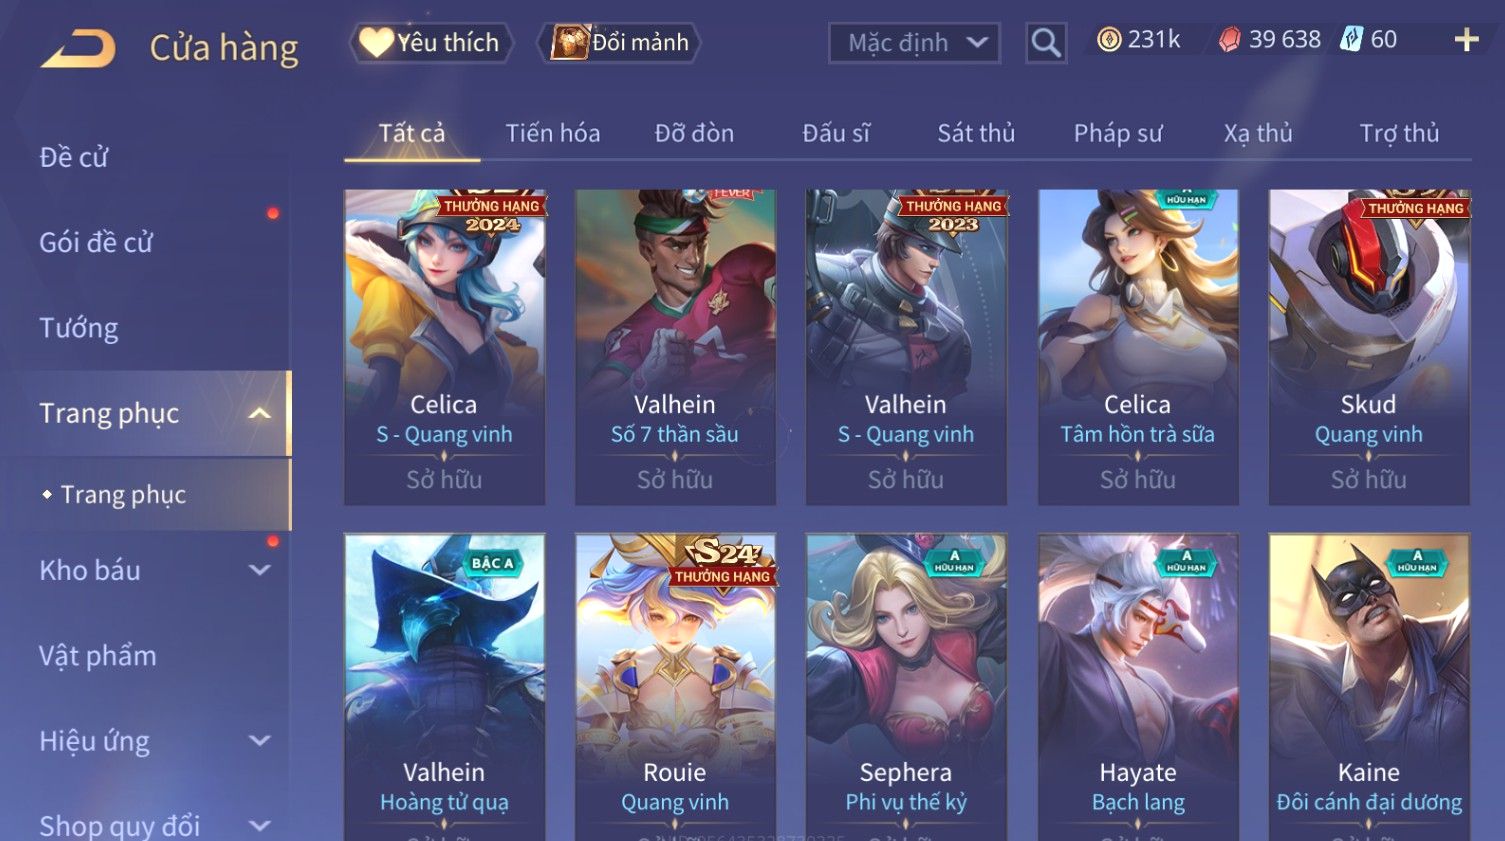The image size is (1505, 841).
Task: Select Celica Tâm hồn trà sữa skin
Action: [1138, 347]
